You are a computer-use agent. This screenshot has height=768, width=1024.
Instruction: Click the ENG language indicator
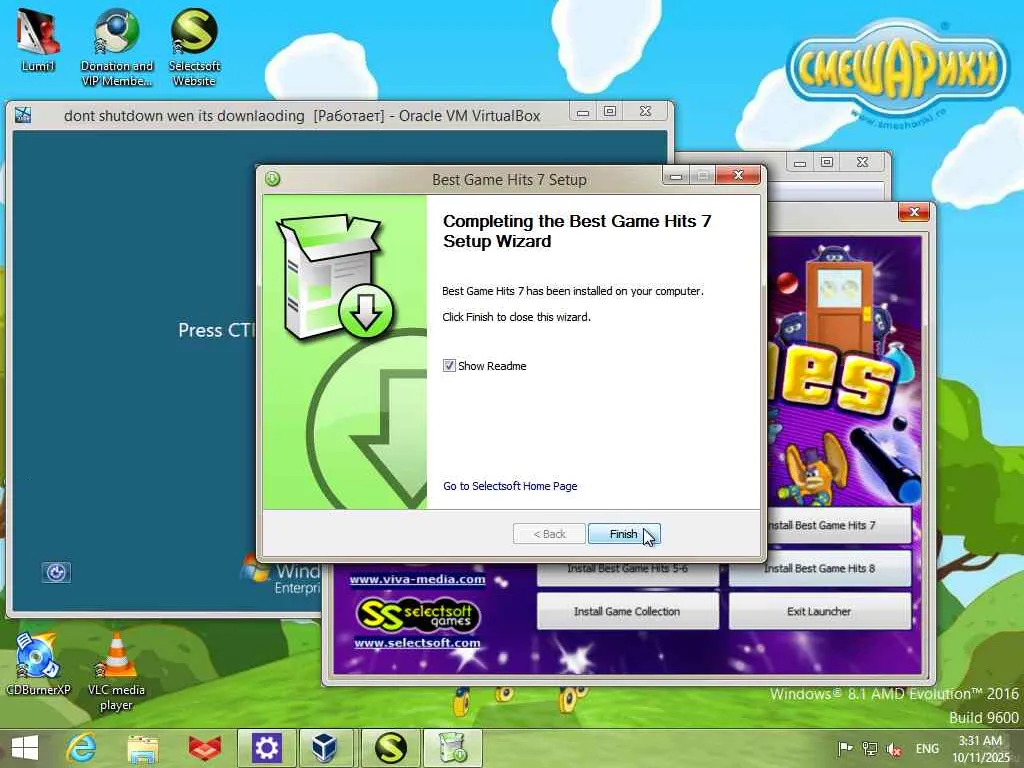(x=927, y=748)
